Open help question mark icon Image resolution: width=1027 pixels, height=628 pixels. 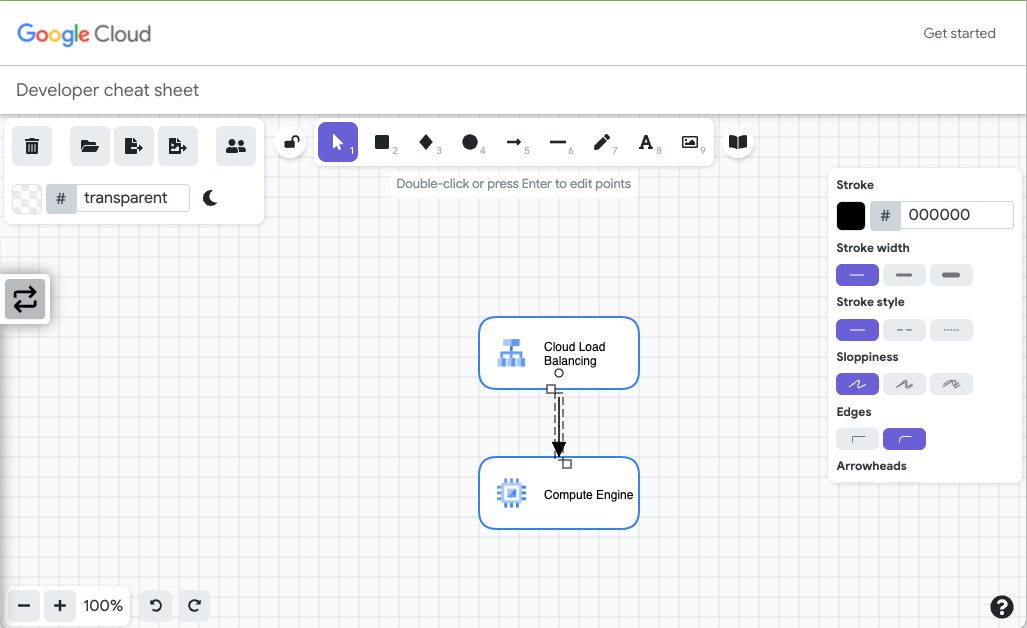(1001, 607)
